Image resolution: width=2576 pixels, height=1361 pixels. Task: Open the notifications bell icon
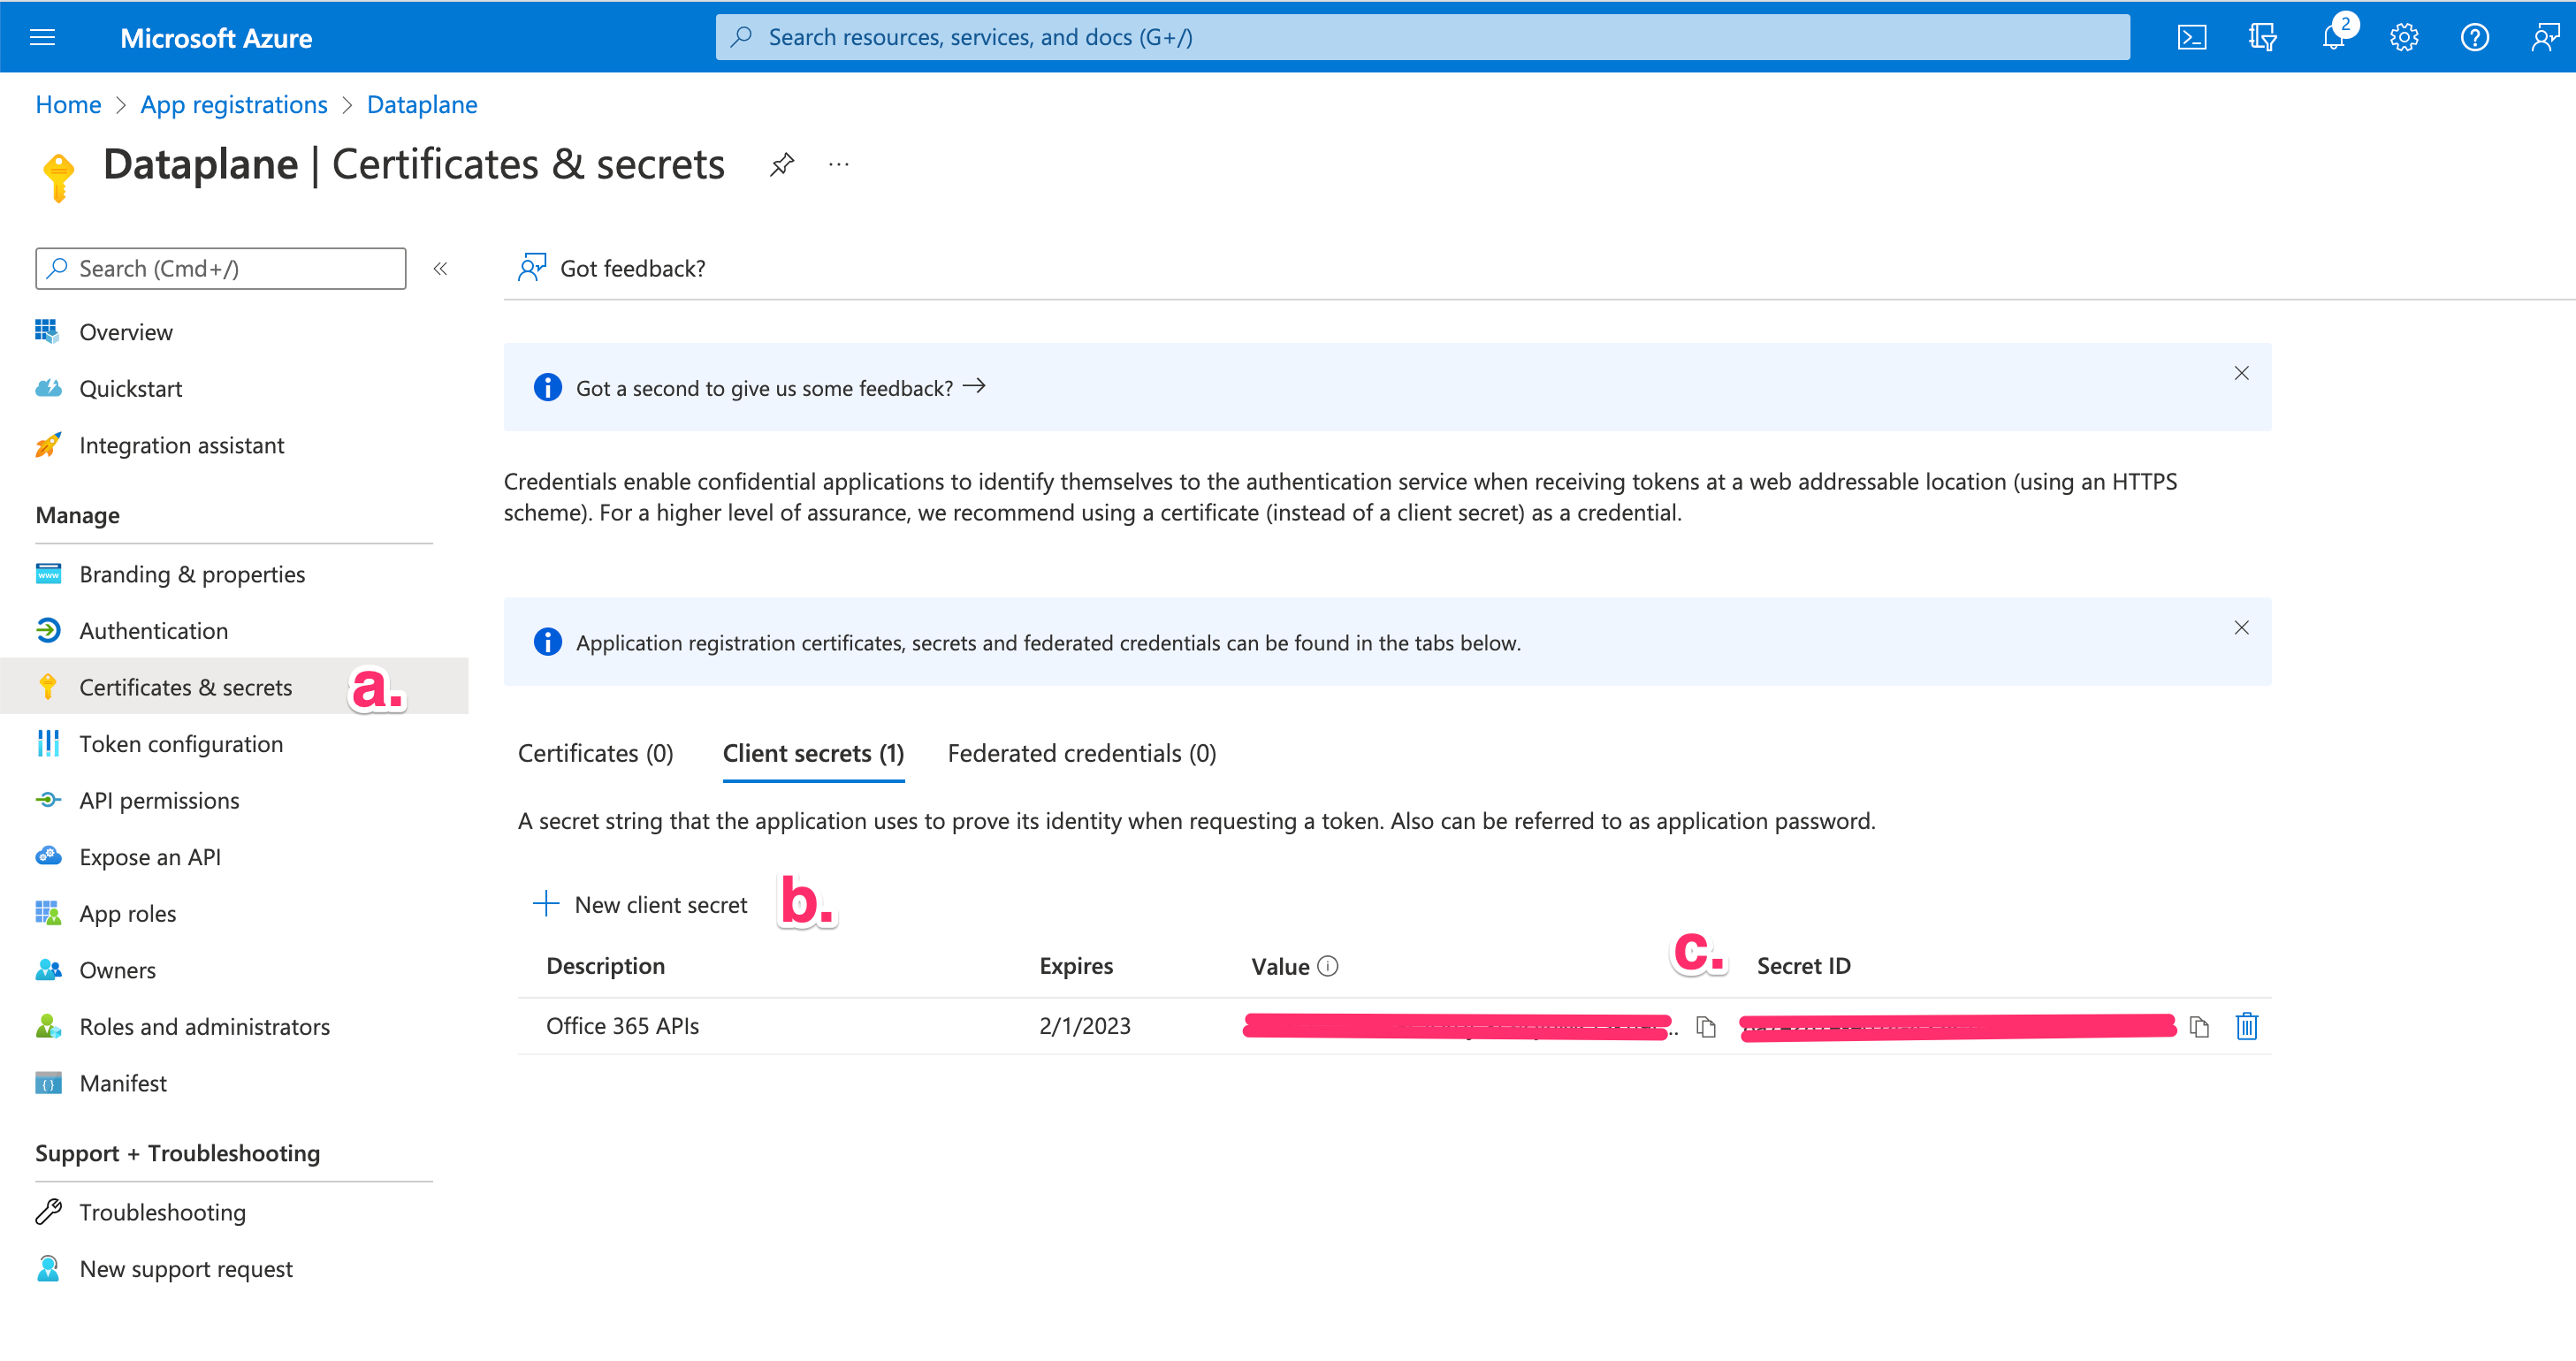2333,38
